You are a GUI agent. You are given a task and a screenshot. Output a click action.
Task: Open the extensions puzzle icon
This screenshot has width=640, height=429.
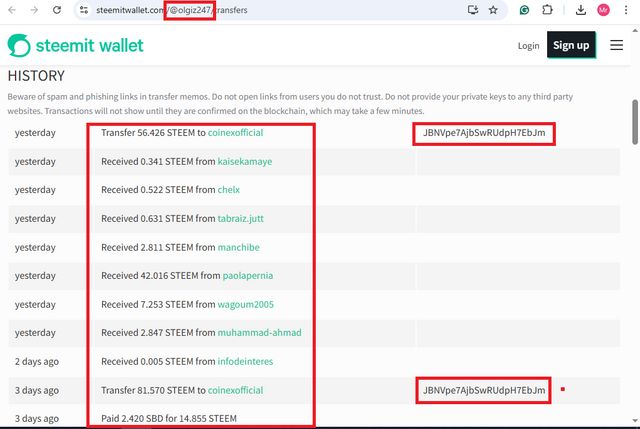pos(547,10)
